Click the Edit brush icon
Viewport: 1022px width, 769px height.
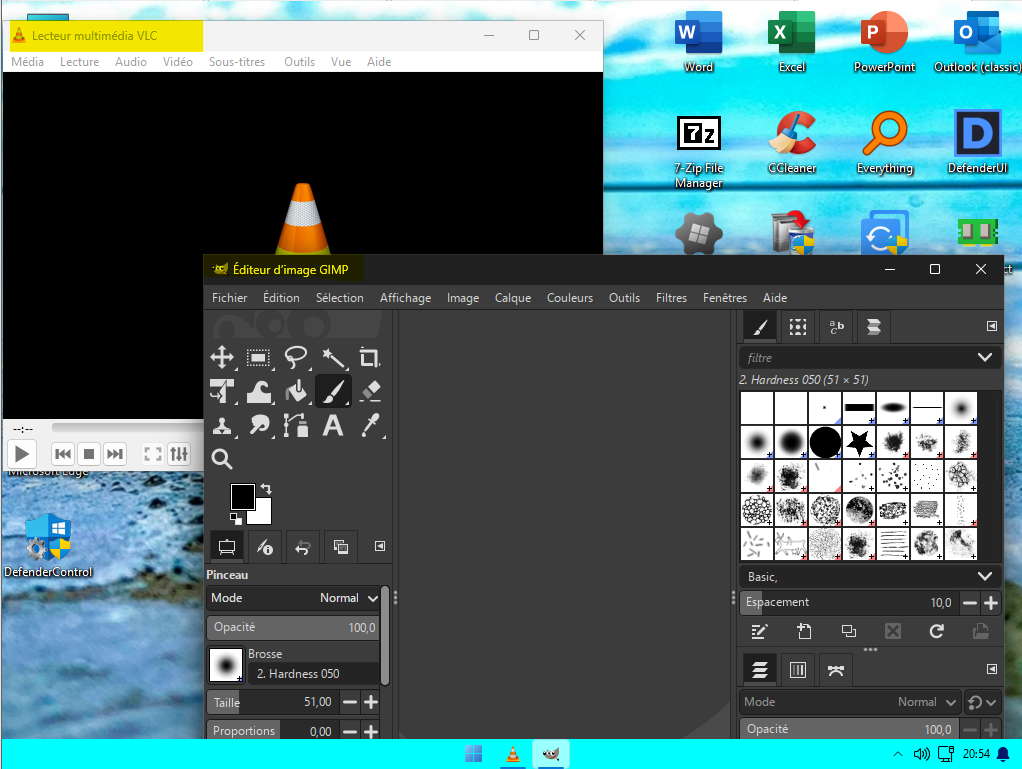click(759, 631)
